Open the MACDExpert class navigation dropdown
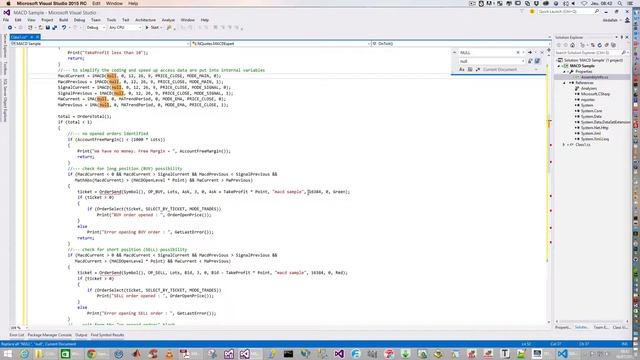This screenshot has height=360, width=640. 281,43
